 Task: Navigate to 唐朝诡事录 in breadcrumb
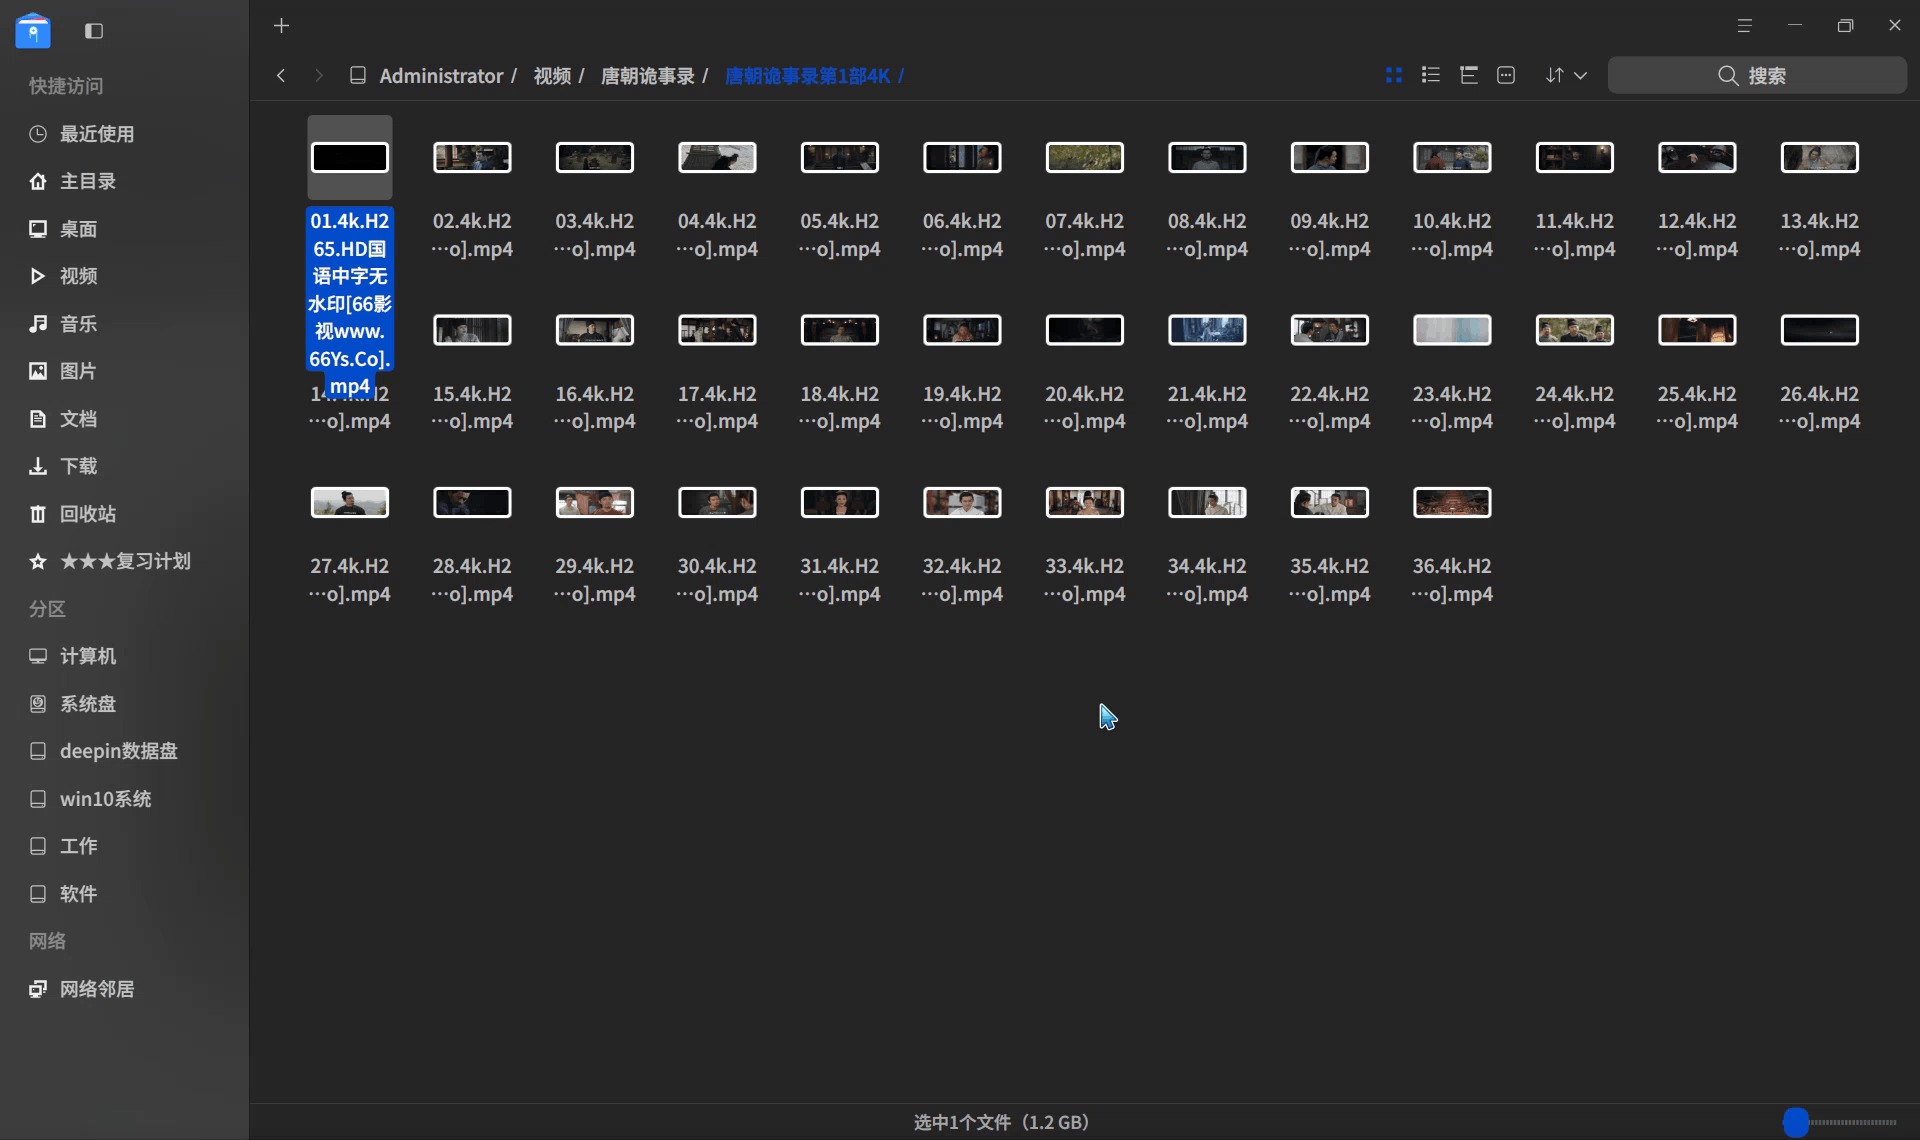(x=647, y=76)
